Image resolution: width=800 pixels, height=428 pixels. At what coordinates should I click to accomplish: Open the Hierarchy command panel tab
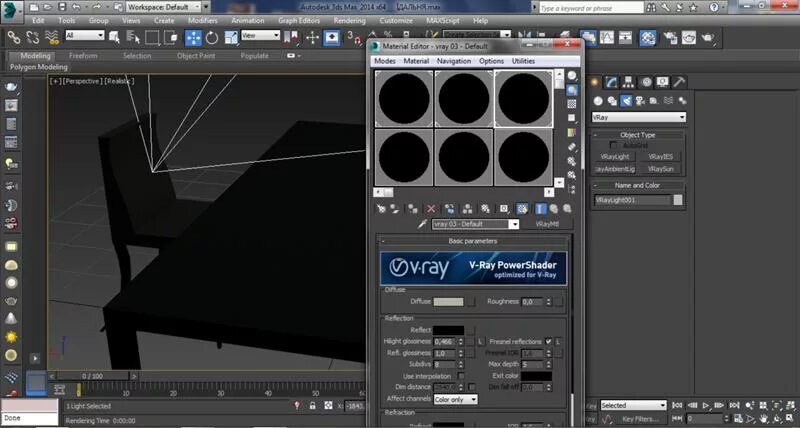pyautogui.click(x=629, y=82)
